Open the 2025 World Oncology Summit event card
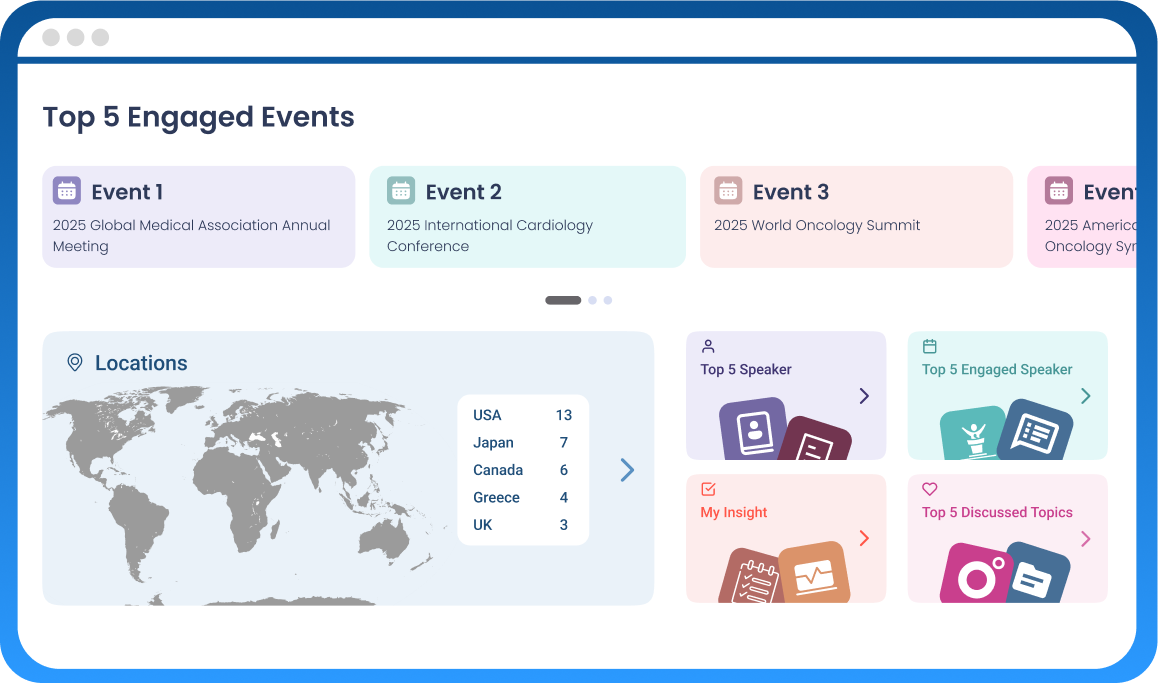The width and height of the screenshot is (1158, 683). click(856, 217)
